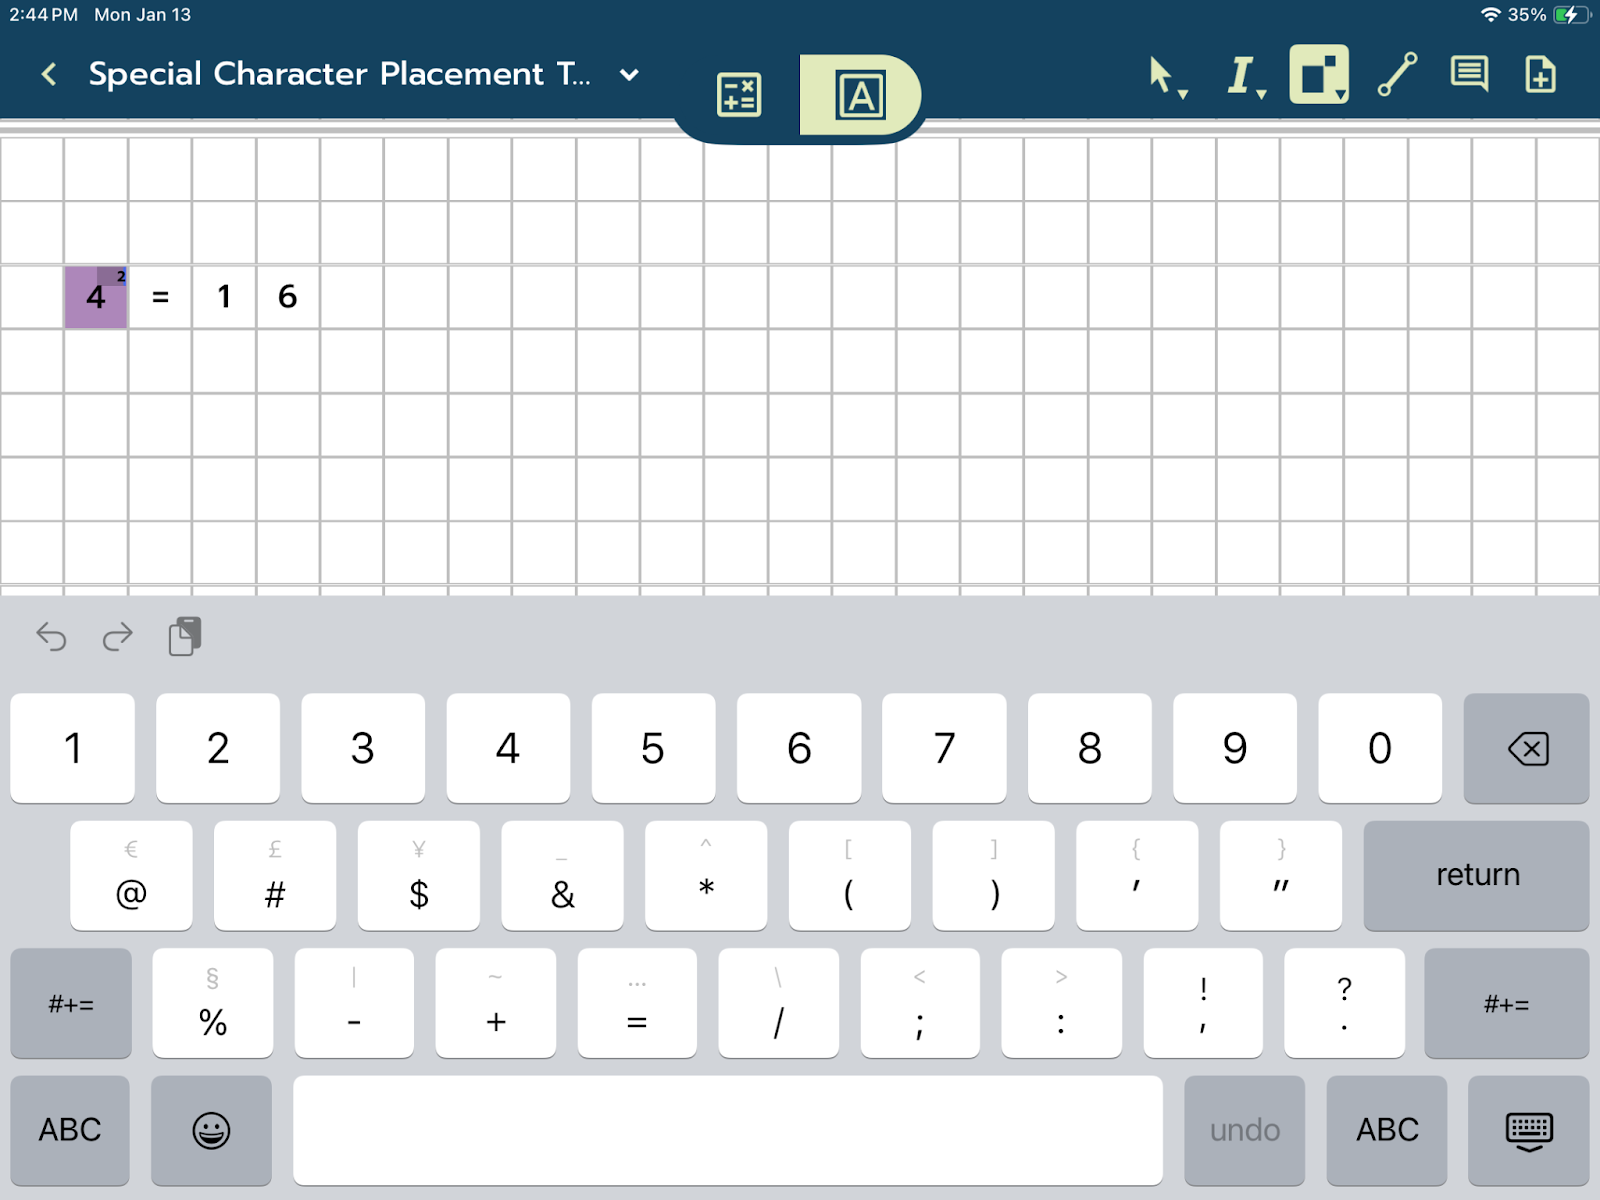
Task: Tap the purple highlighted cell containing 4
Action: (x=96, y=297)
